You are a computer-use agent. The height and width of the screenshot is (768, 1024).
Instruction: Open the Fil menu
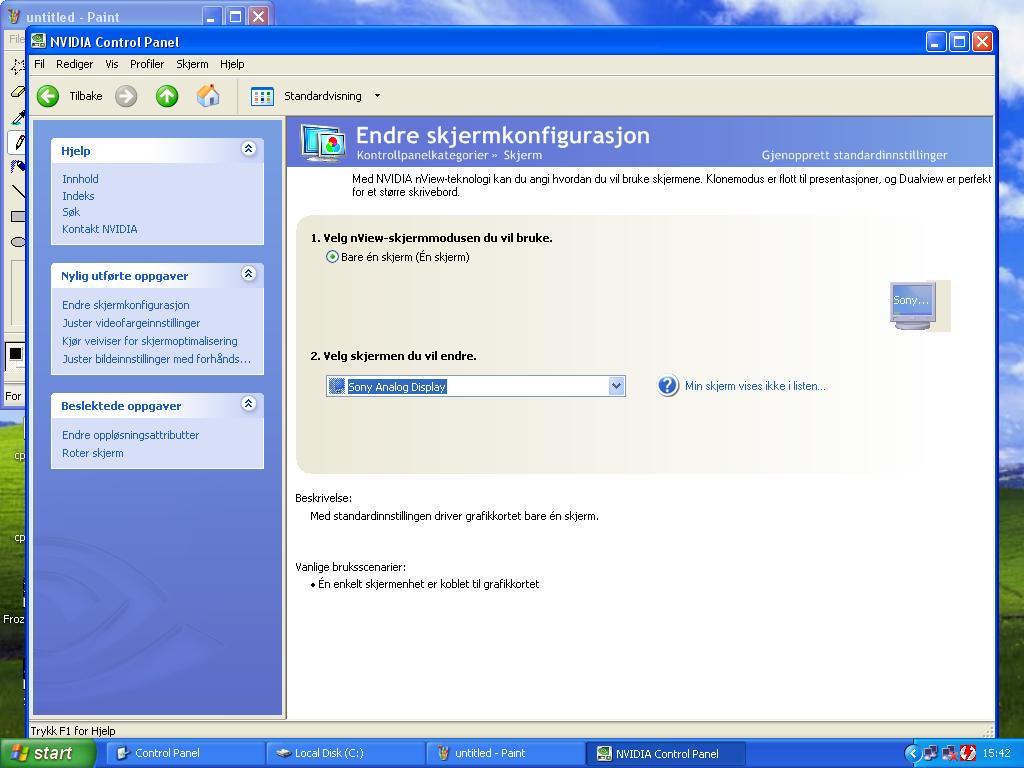pos(39,64)
